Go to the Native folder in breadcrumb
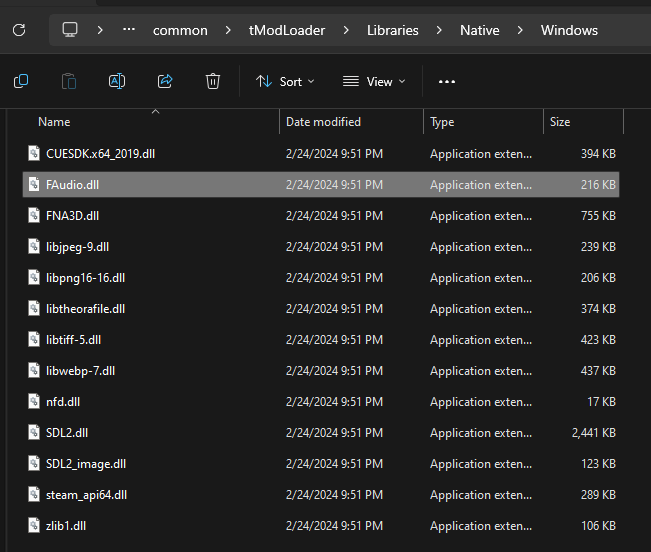Viewport: 651px width, 552px height. tap(480, 30)
